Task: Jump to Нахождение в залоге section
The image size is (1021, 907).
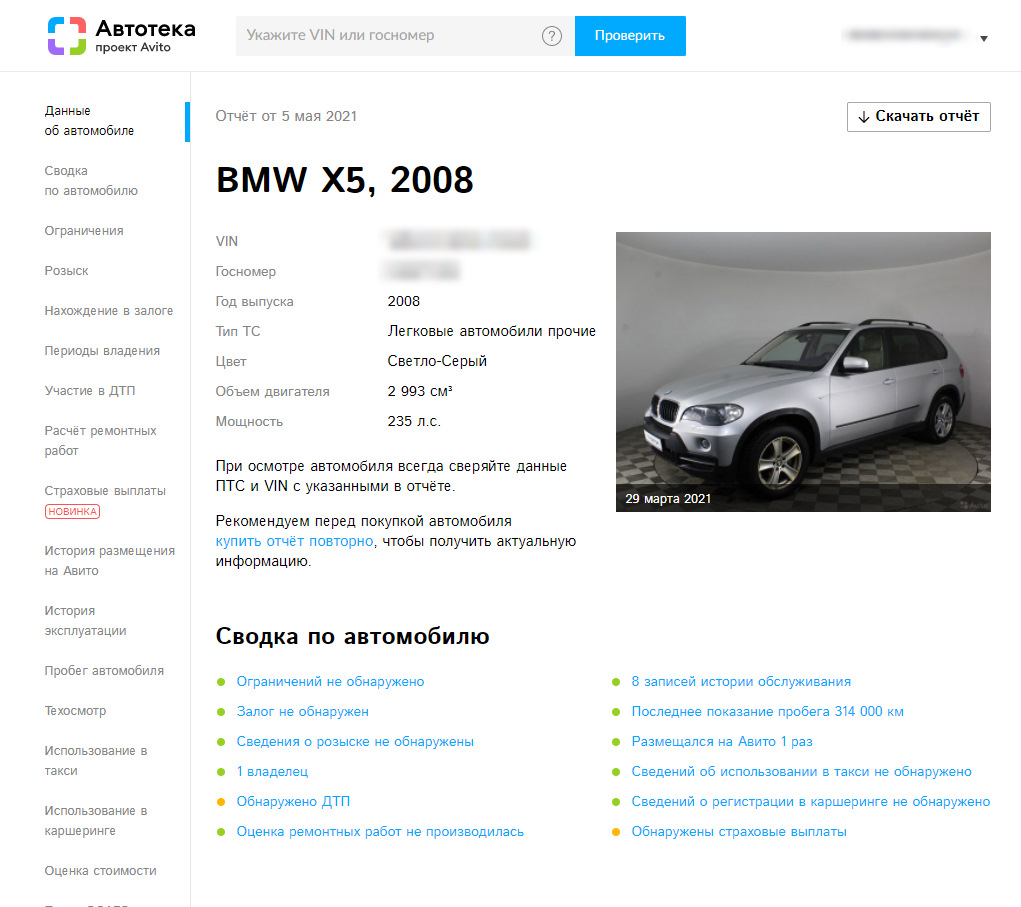Action: coord(109,311)
